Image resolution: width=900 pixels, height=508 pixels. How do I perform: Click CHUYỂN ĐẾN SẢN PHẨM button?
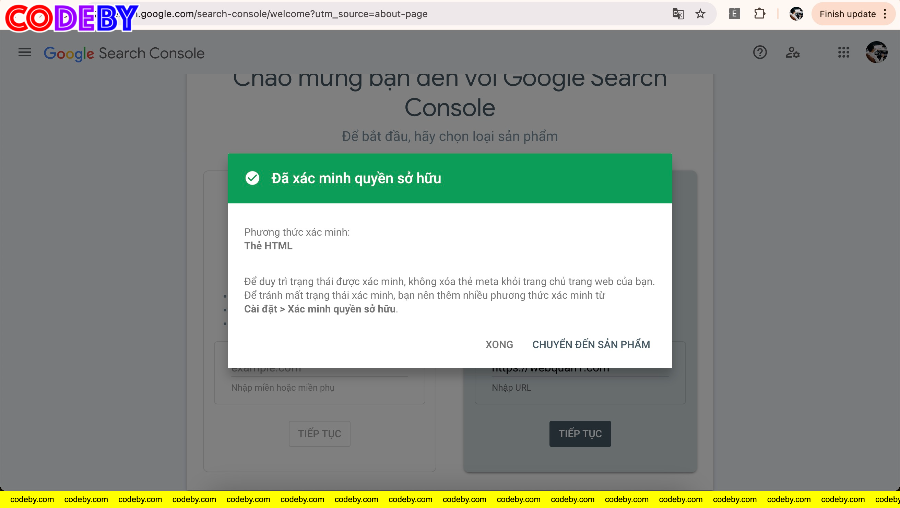coord(591,344)
